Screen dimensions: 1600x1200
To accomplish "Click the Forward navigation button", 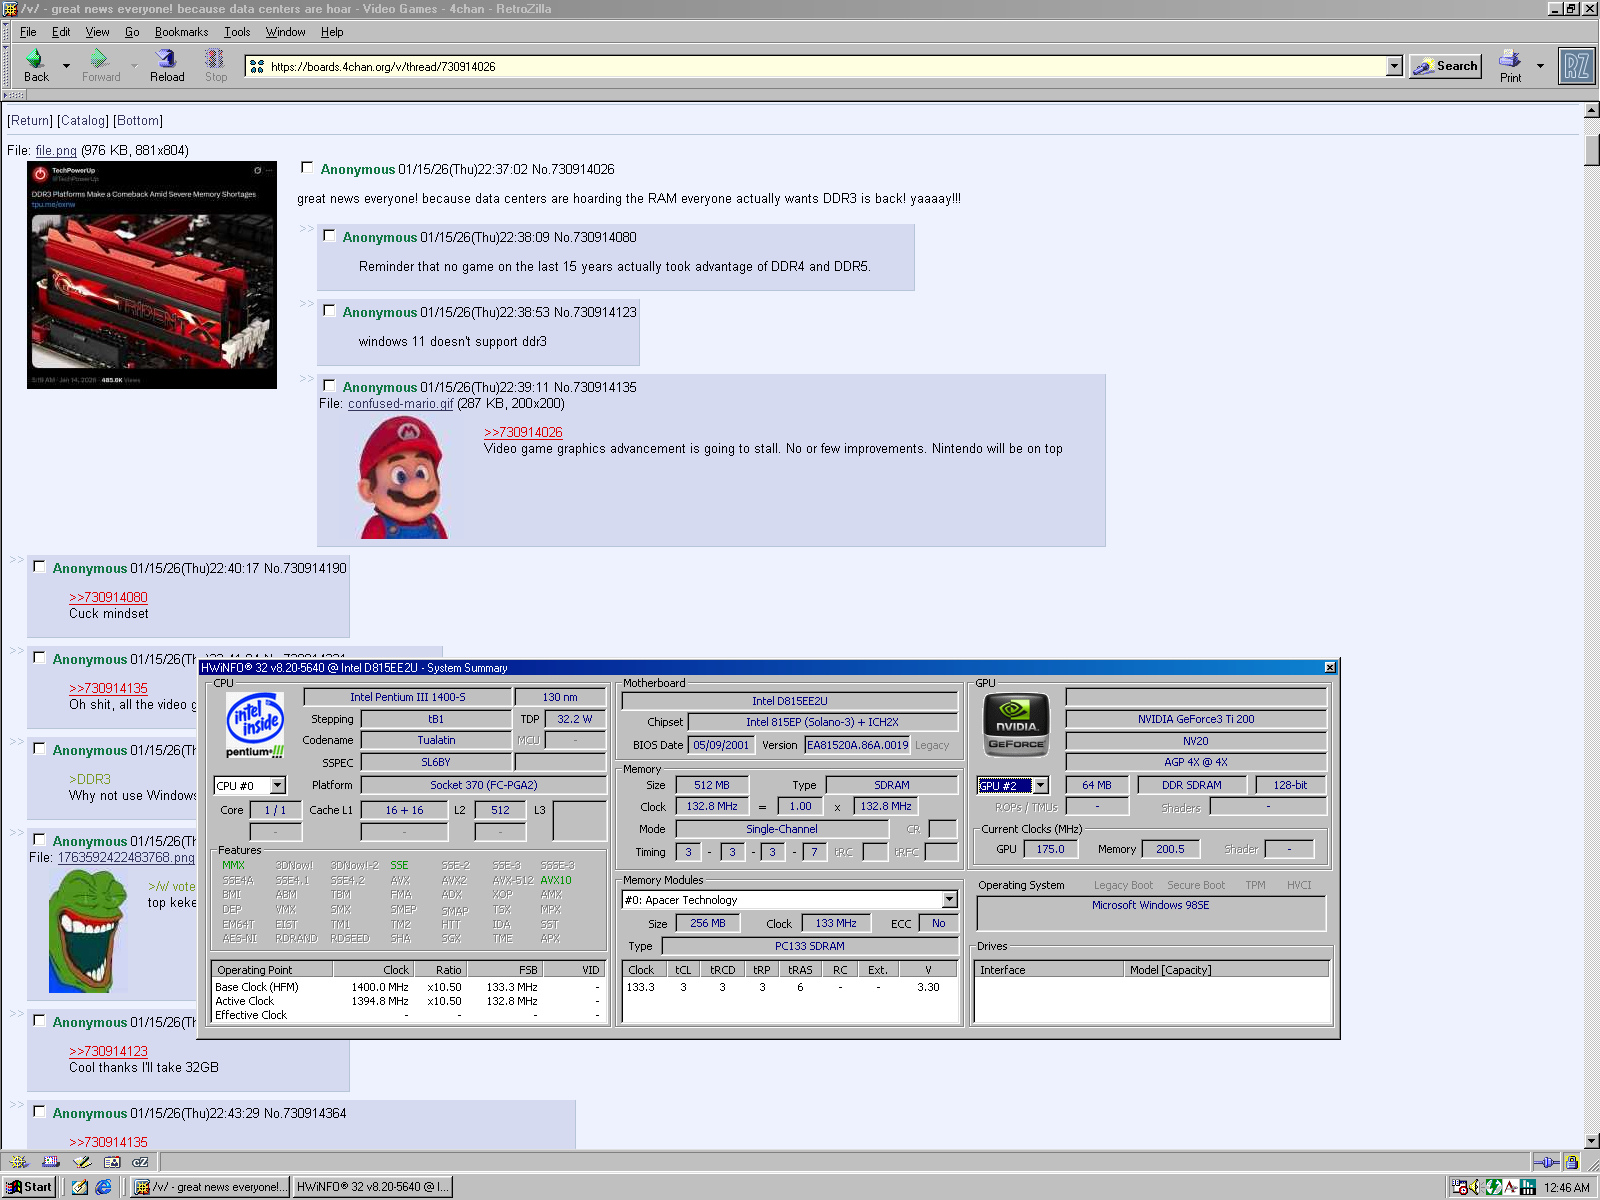I will (101, 66).
